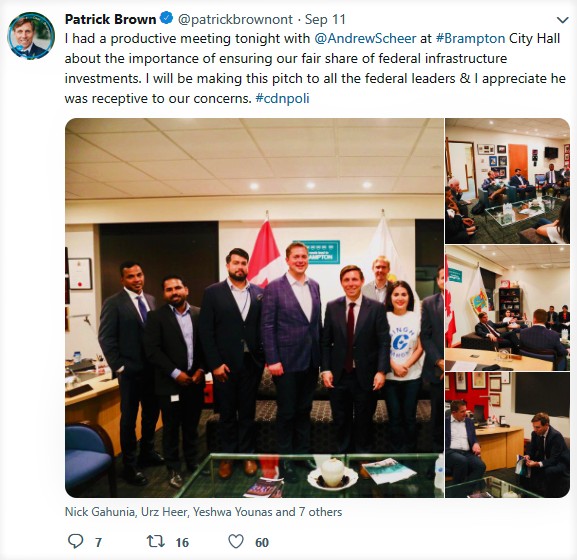577x560 pixels.
Task: Open the bottom right desk photo
Action: (507, 435)
